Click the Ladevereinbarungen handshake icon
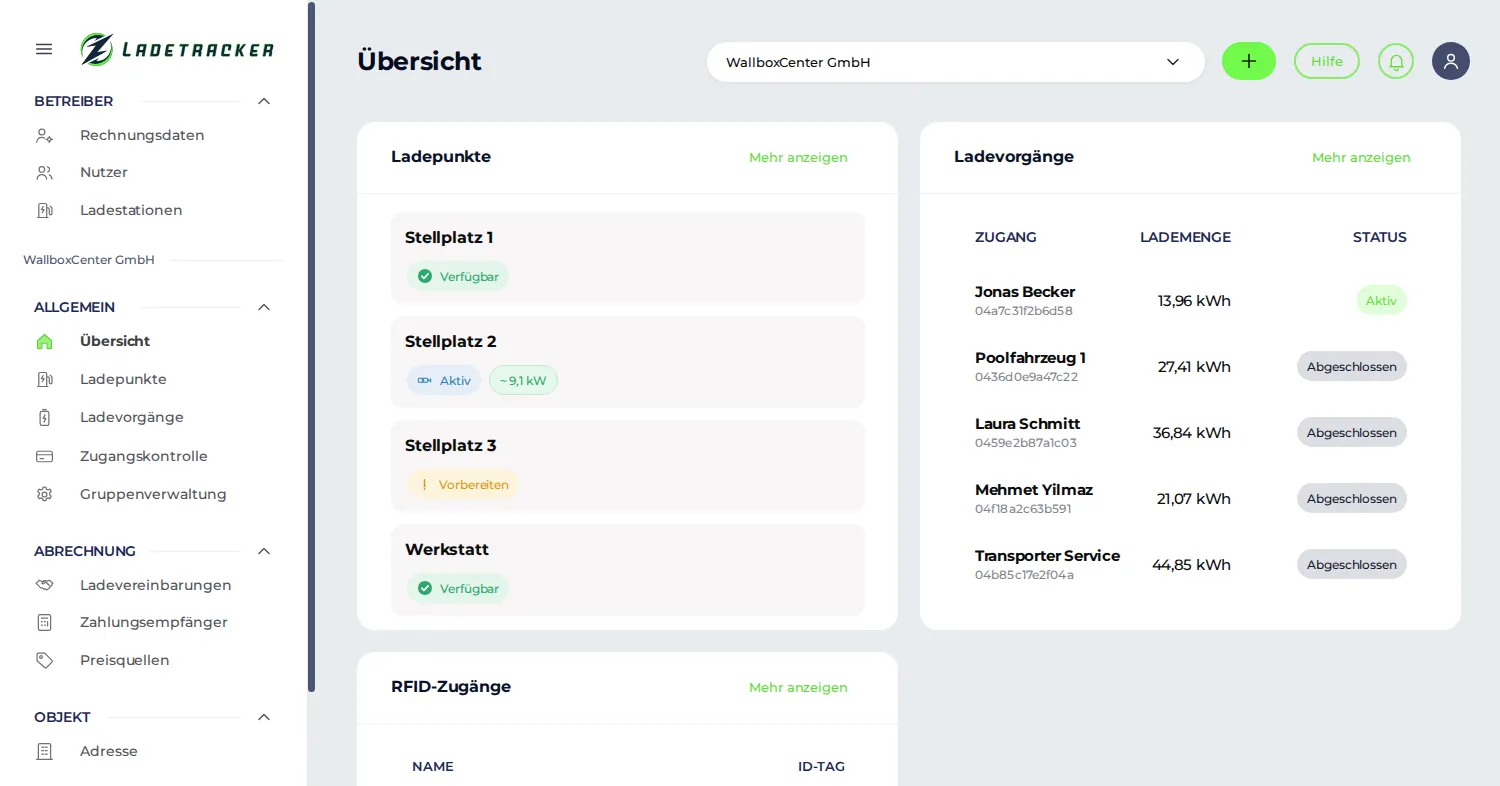The width and height of the screenshot is (1500, 786). click(x=44, y=585)
